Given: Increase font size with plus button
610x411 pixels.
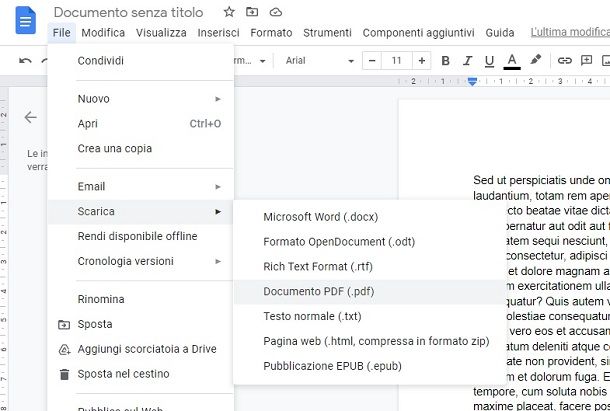Looking at the screenshot, I should coord(422,61).
